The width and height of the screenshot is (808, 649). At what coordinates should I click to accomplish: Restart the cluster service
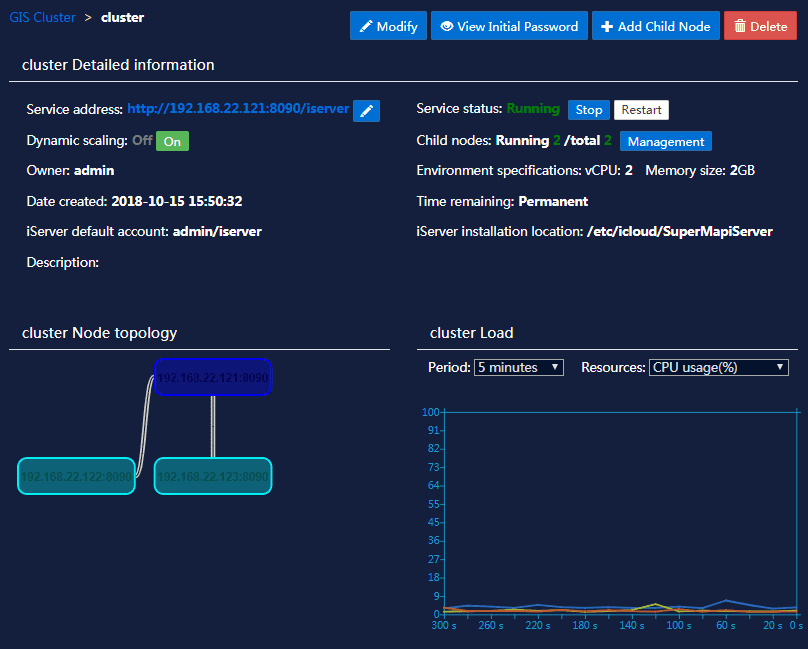641,110
